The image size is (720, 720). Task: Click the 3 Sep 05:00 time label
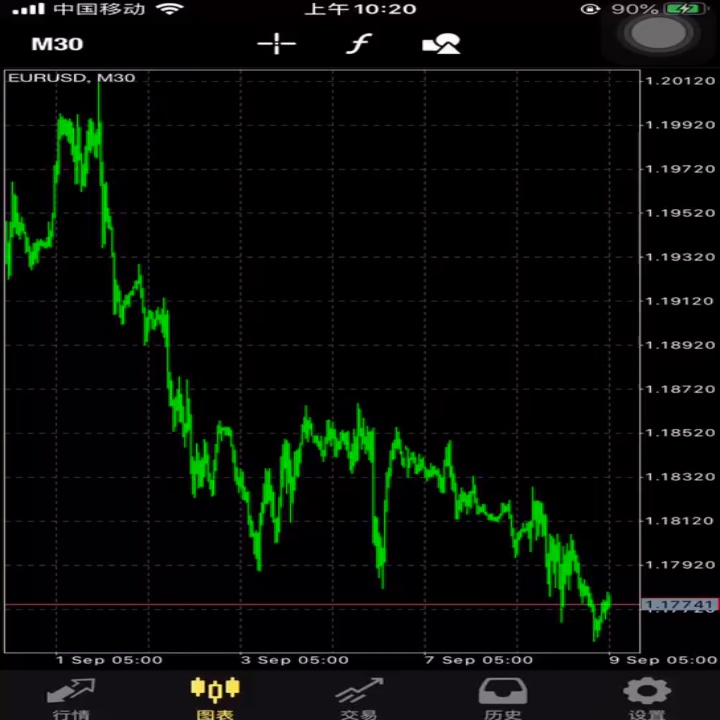click(x=295, y=660)
